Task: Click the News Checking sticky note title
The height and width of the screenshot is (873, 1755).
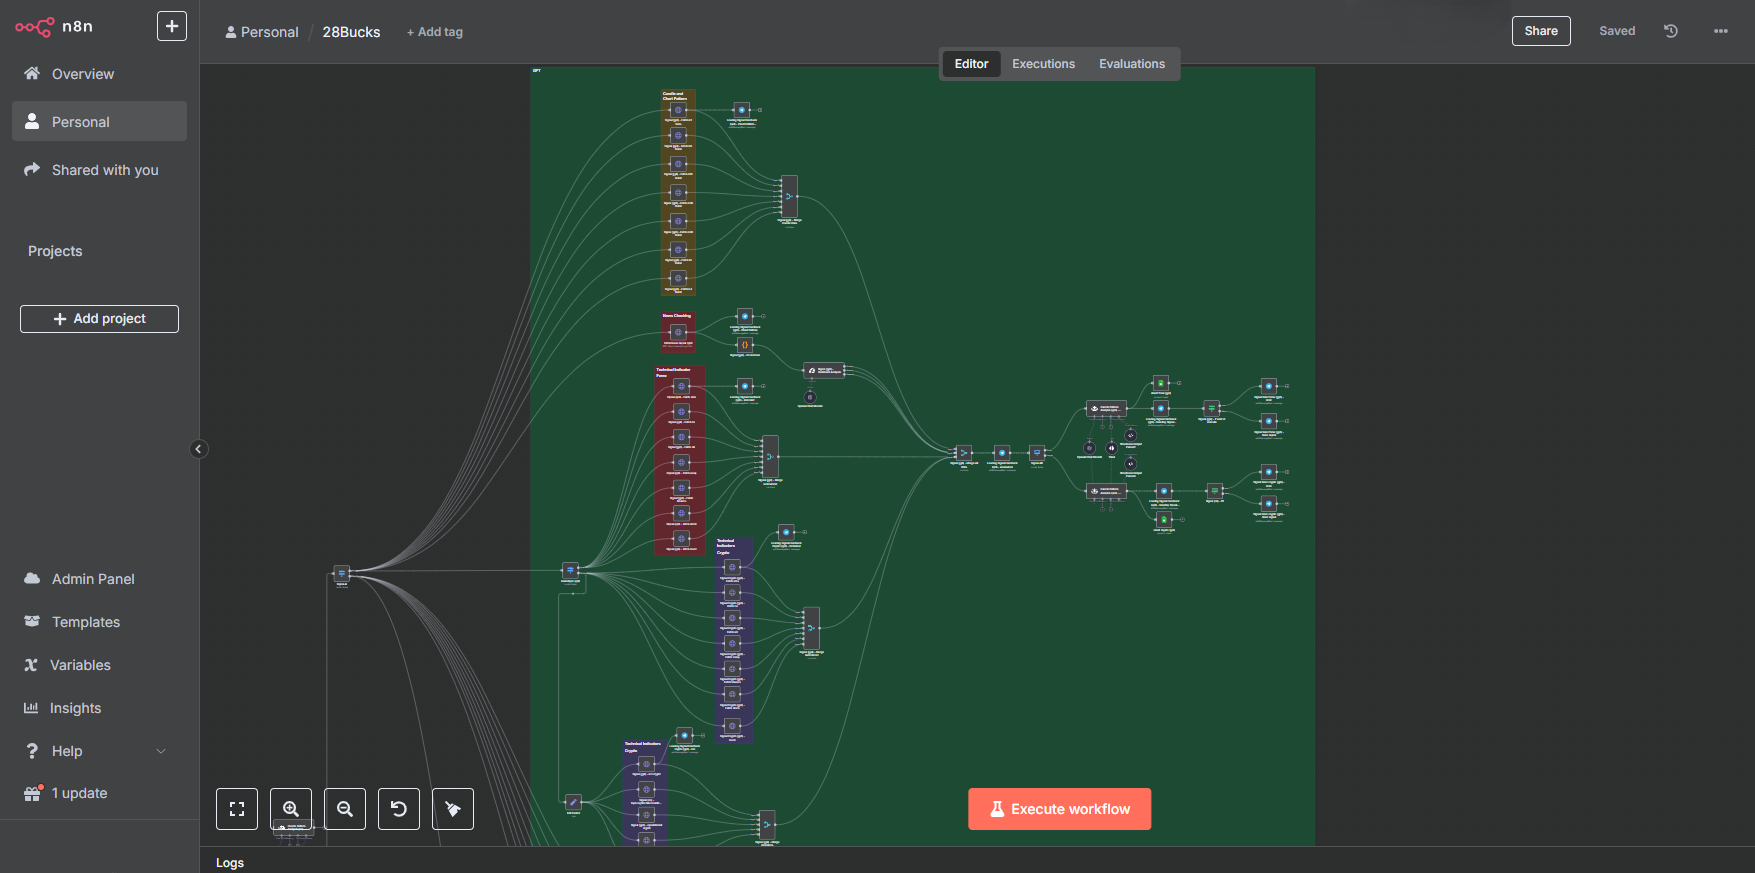Action: tap(677, 316)
